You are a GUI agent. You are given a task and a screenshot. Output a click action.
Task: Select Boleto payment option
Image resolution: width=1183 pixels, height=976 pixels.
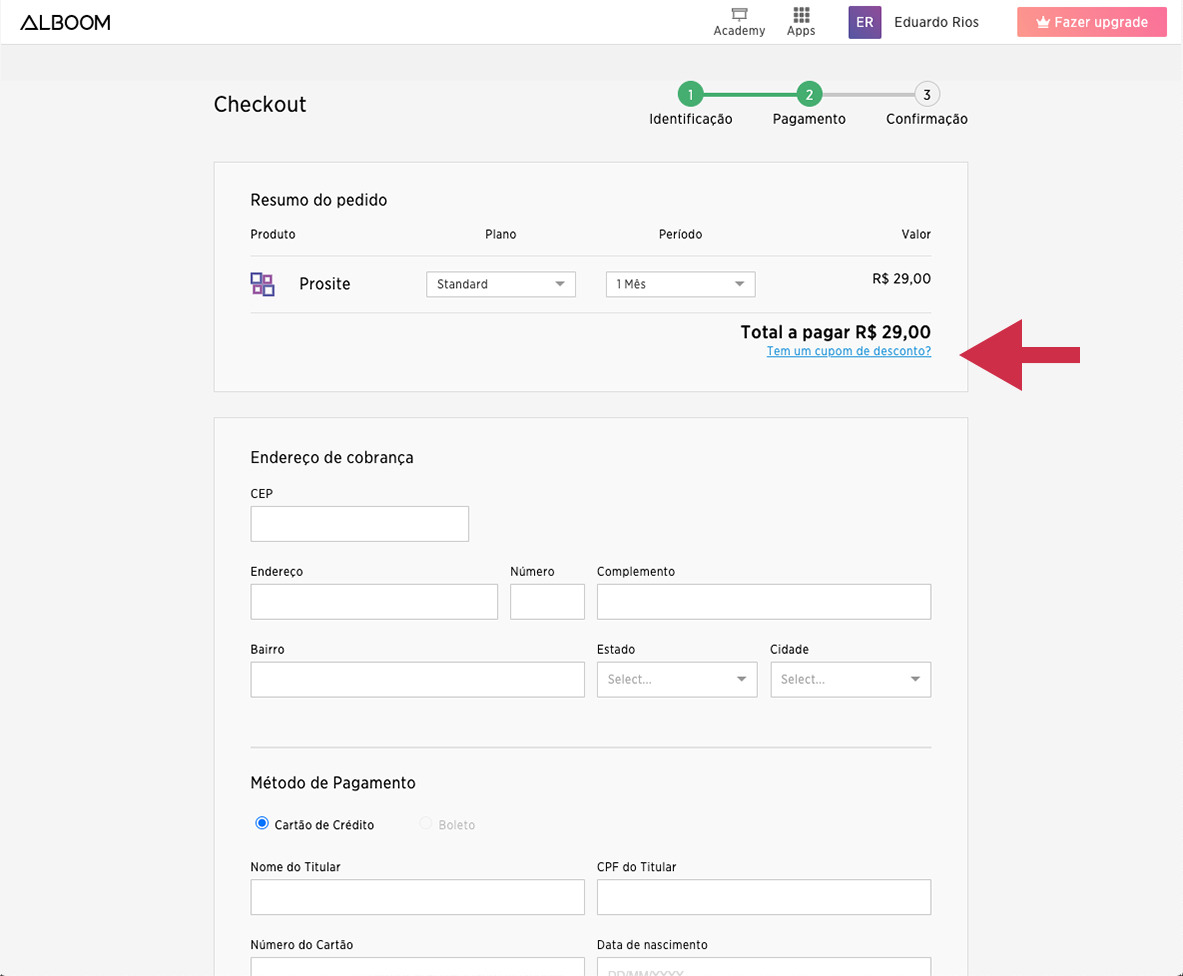(x=427, y=824)
